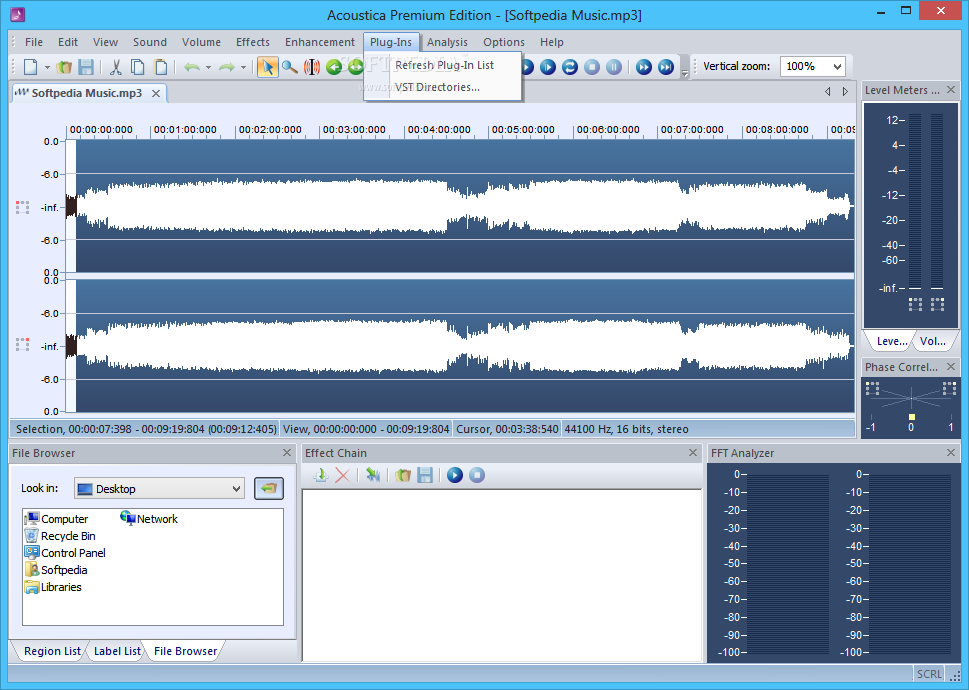This screenshot has height=690, width=969.
Task: Click the Undo arrow icon
Action: coord(192,66)
